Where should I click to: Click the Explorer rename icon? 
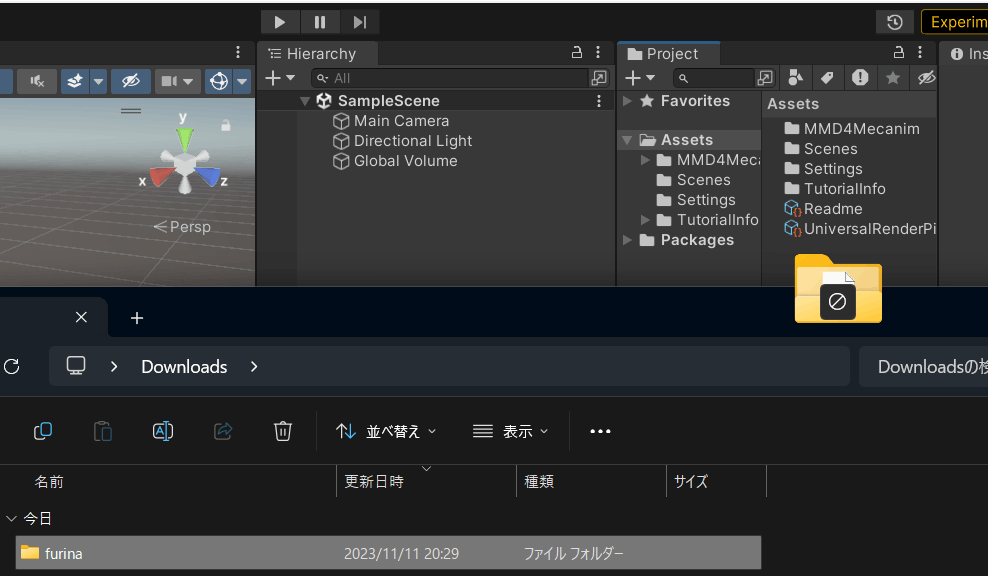163,431
